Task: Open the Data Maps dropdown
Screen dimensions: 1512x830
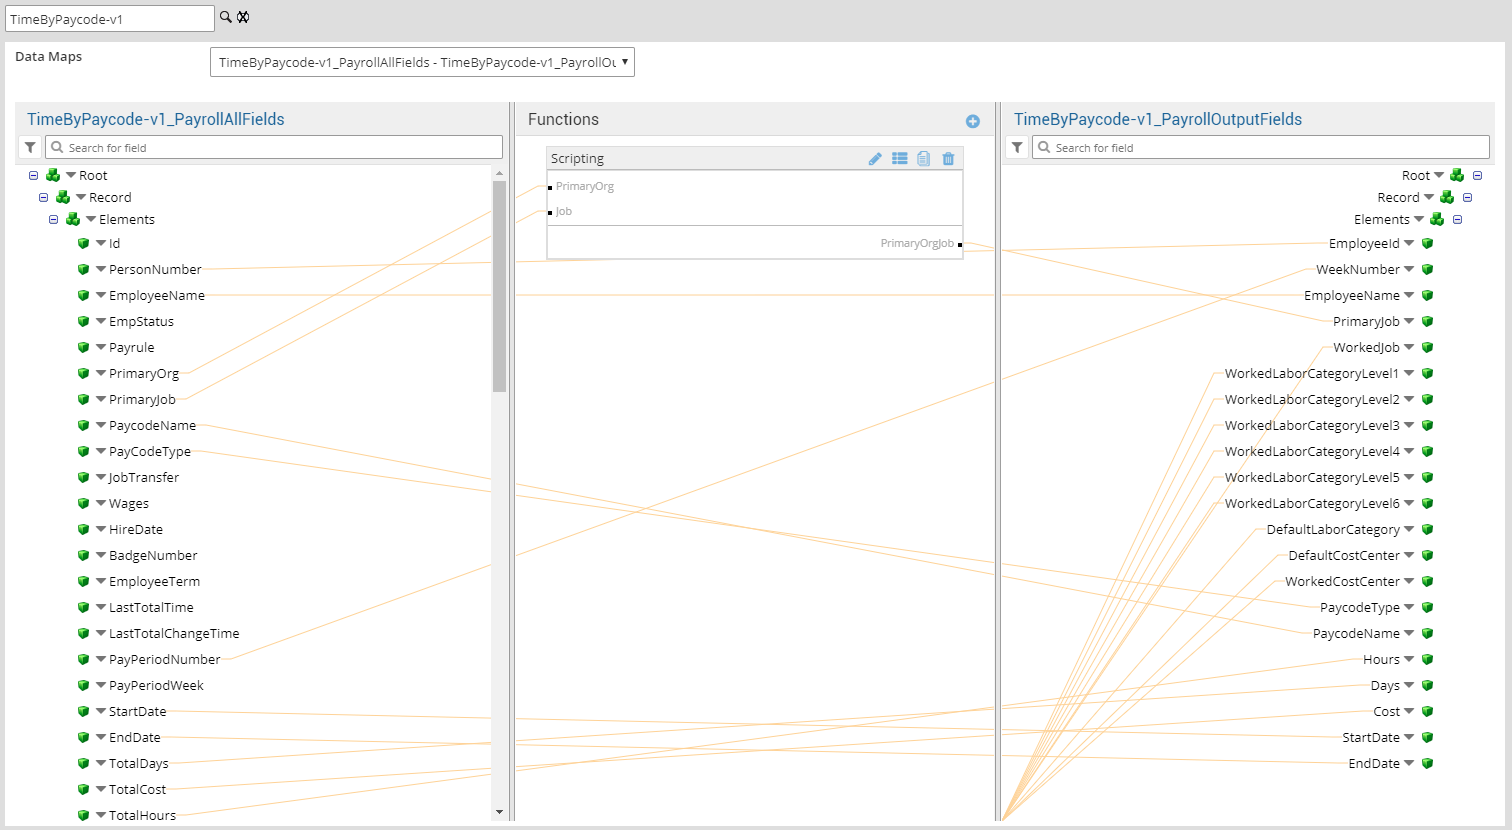Action: point(422,62)
